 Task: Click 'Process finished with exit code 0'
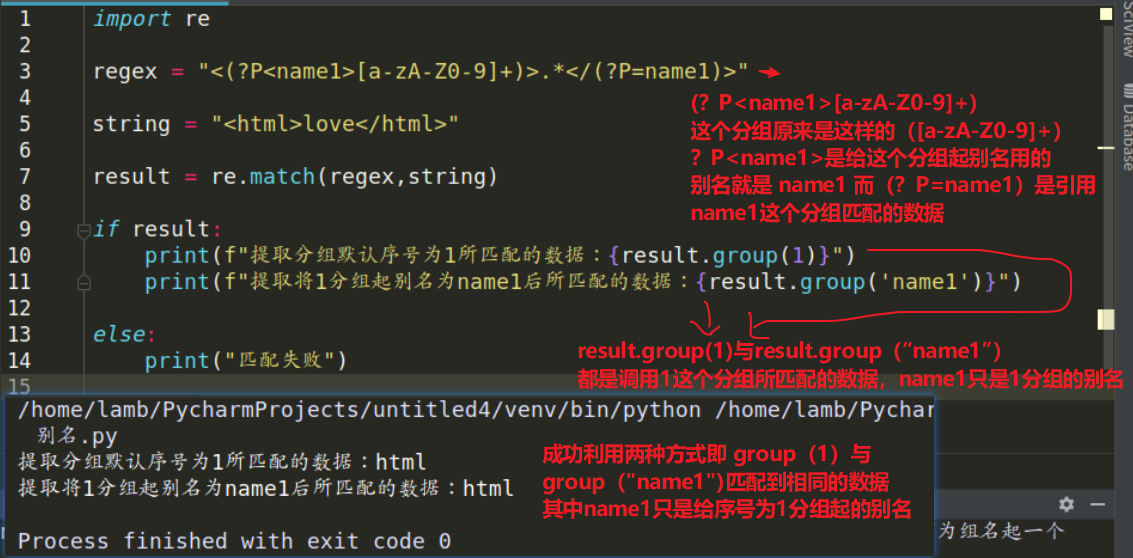point(234,541)
